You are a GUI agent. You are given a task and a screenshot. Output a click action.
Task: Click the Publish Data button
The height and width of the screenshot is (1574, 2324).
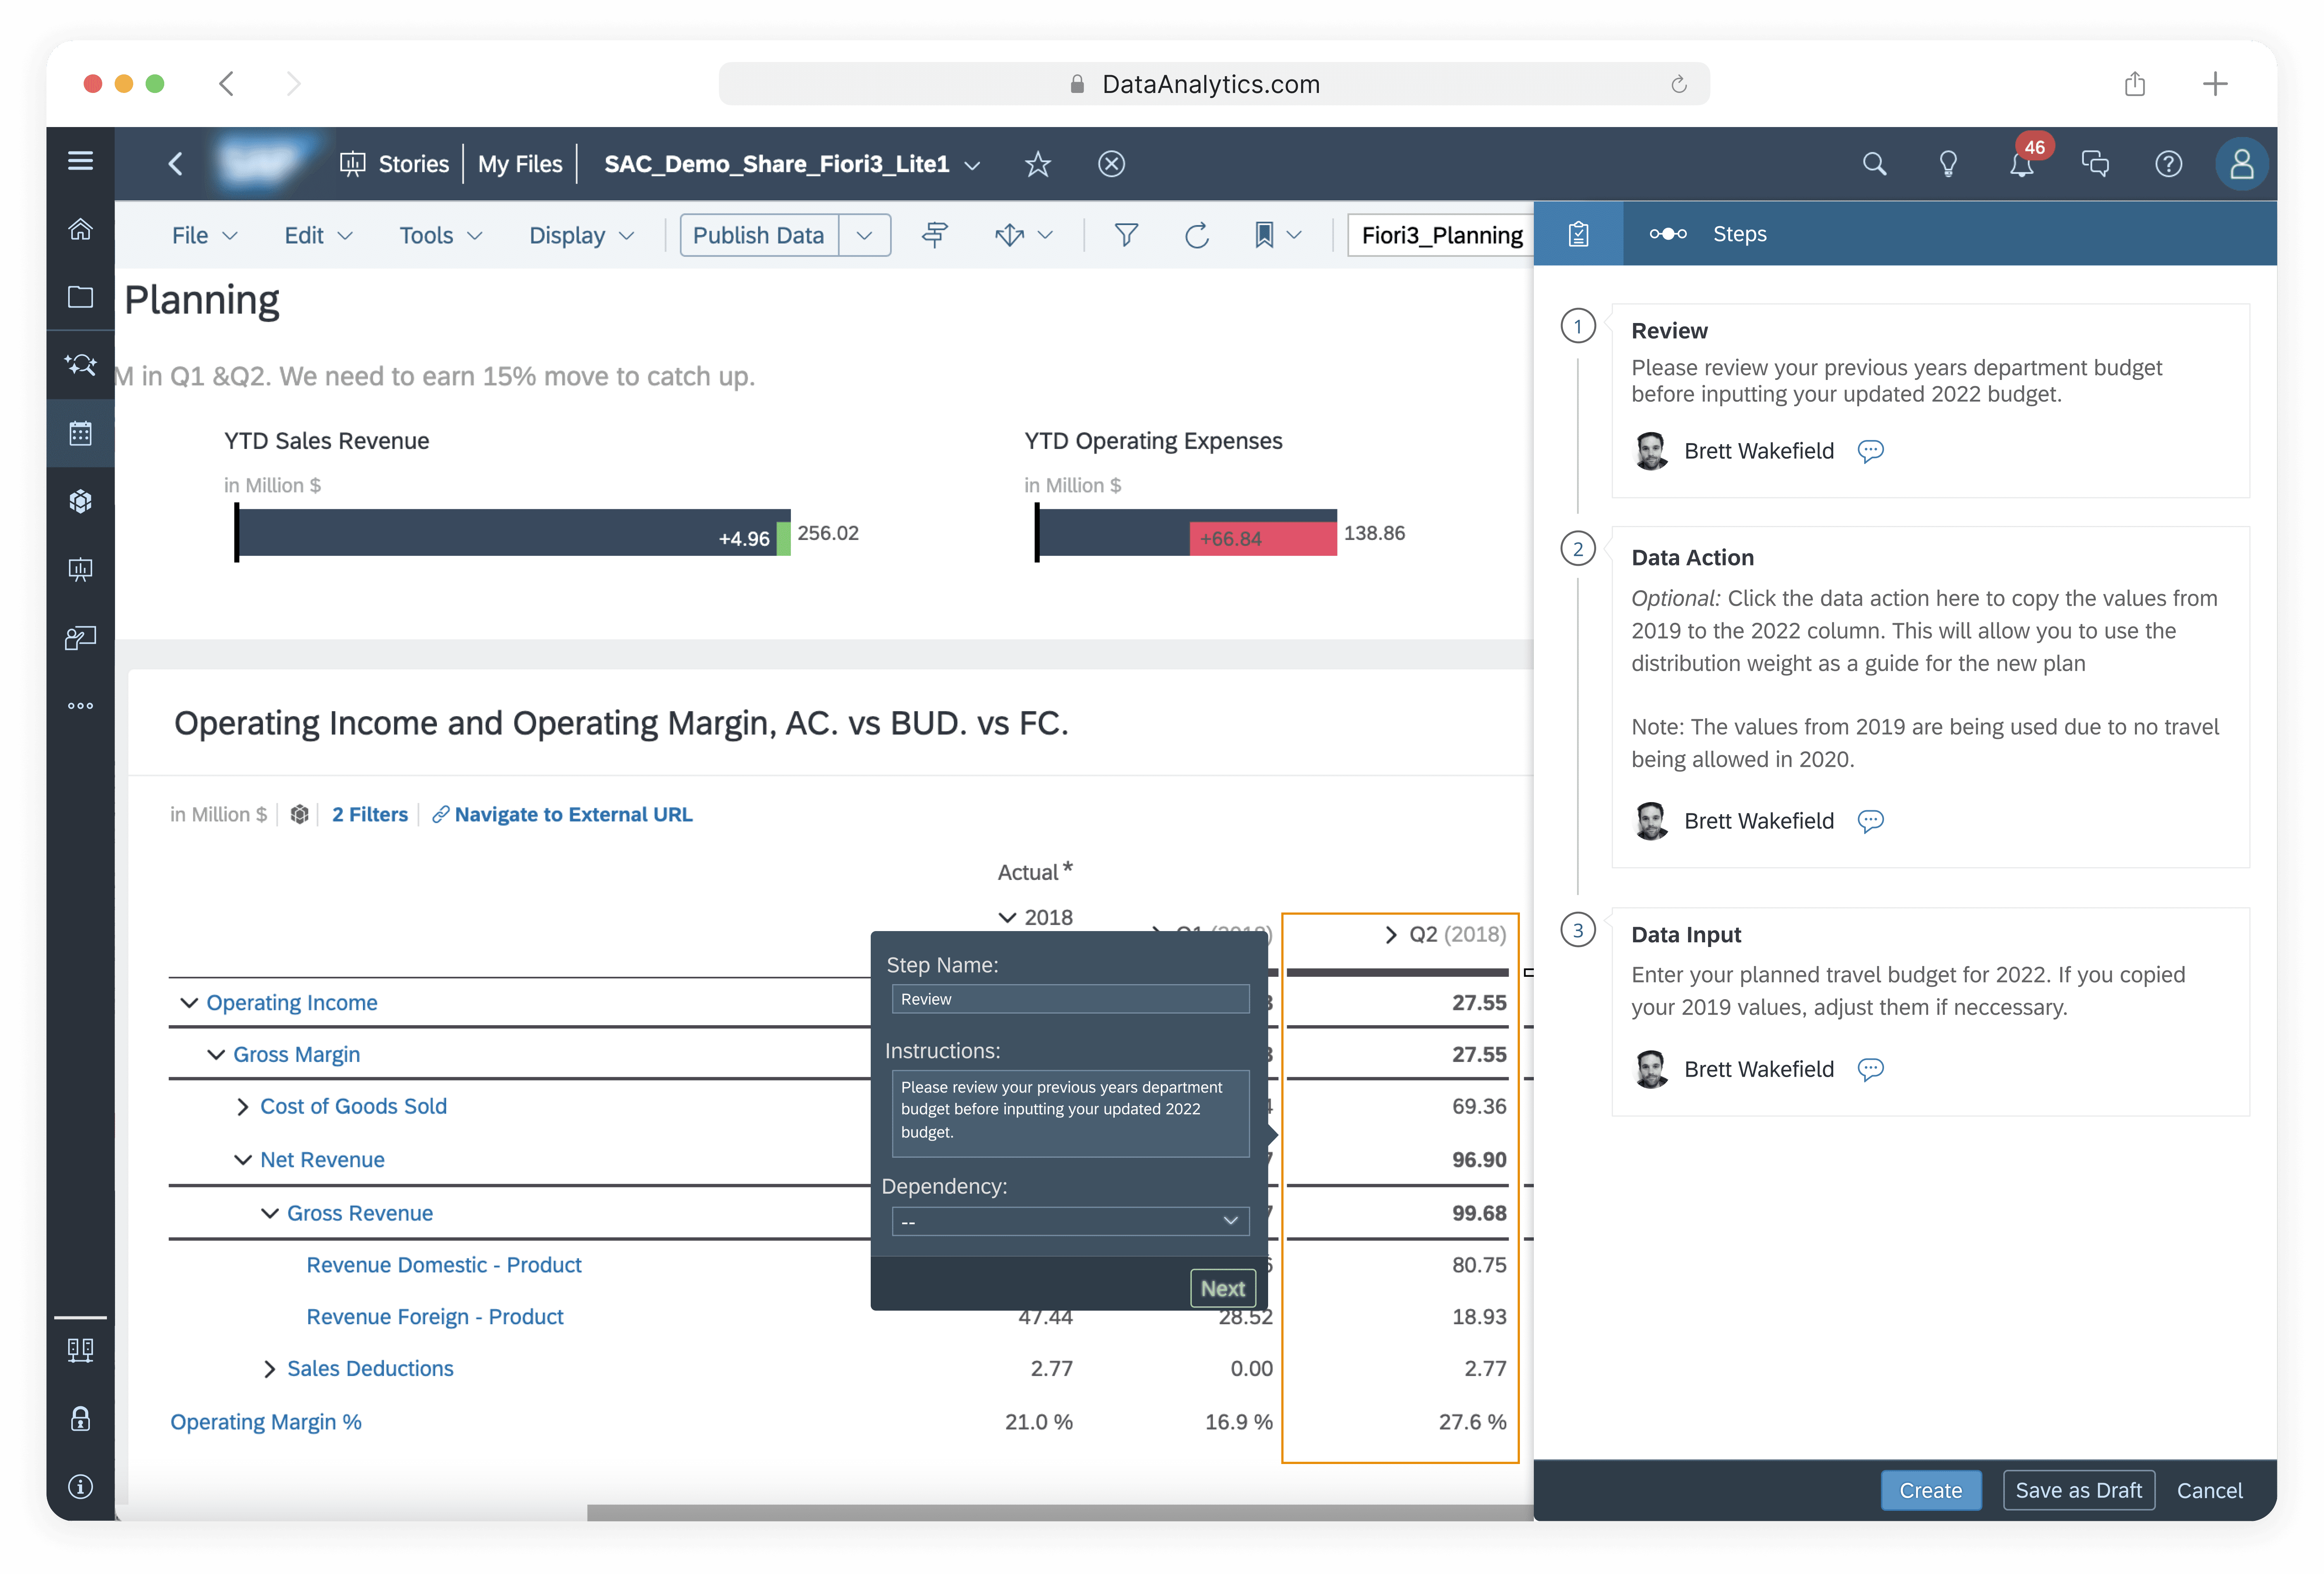759,235
